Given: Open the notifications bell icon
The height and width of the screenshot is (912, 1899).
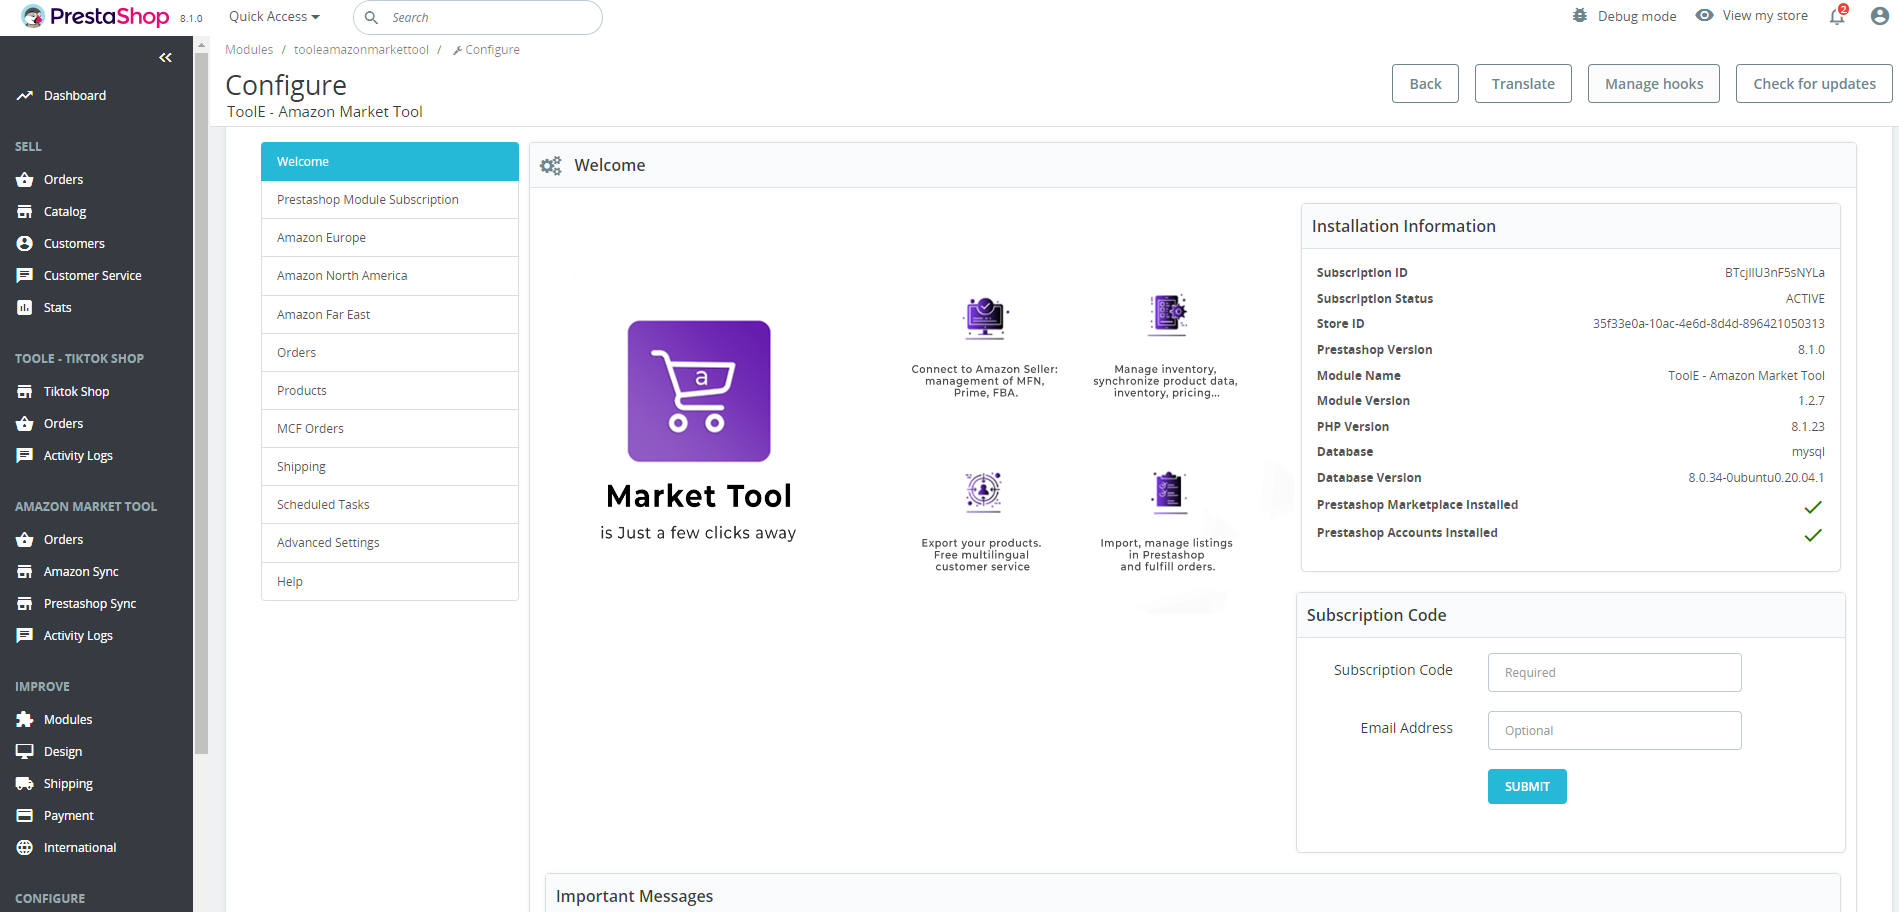Looking at the screenshot, I should pos(1836,17).
